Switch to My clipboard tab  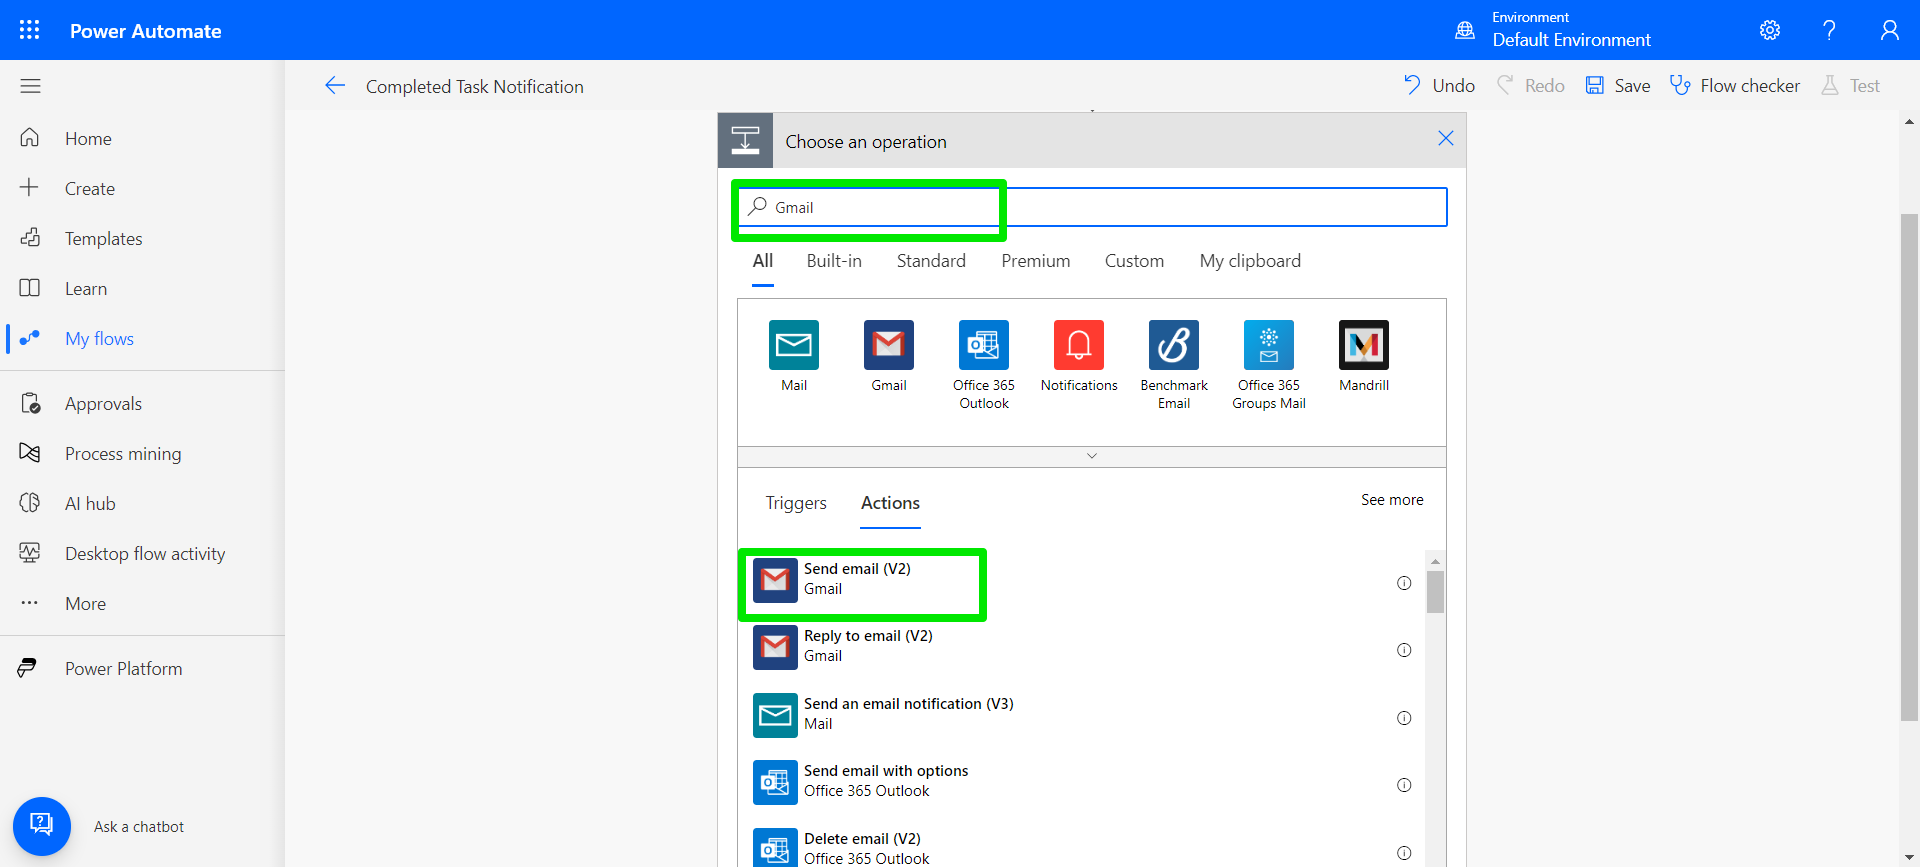click(x=1250, y=261)
